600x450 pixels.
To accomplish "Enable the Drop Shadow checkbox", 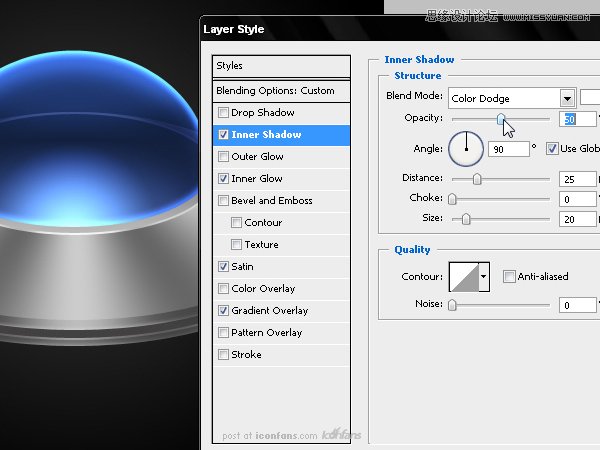I will (223, 113).
